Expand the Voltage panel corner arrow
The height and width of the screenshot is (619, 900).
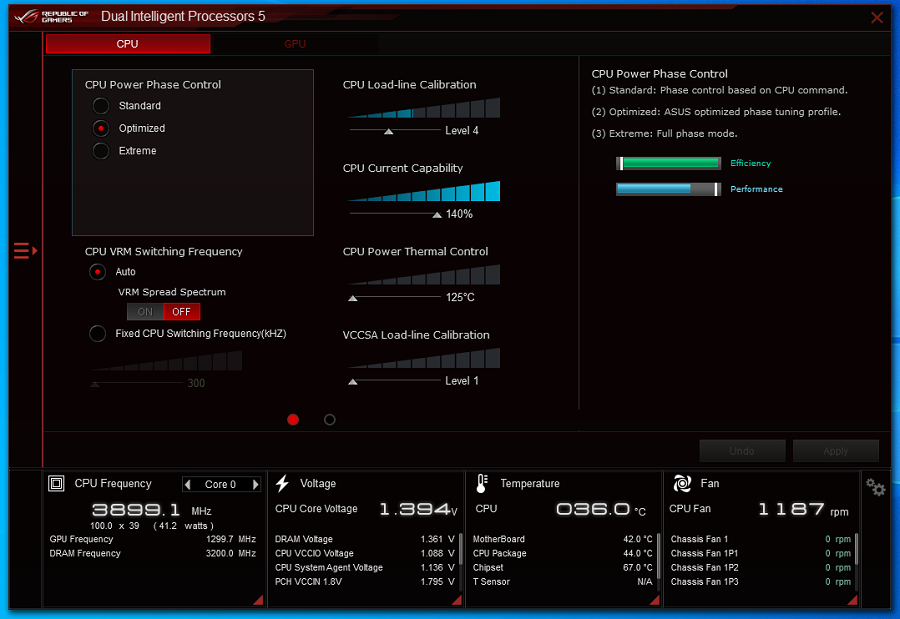click(456, 600)
